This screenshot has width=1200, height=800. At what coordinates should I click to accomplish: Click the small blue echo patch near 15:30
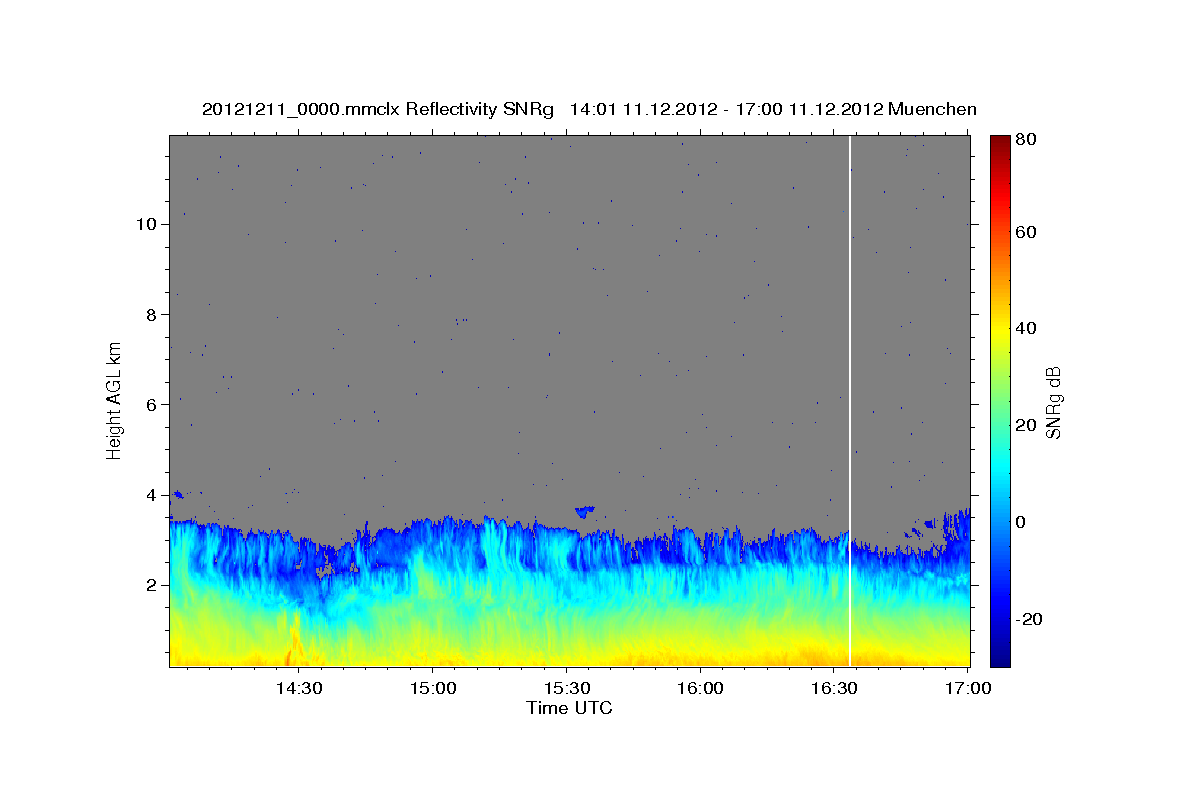[585, 511]
